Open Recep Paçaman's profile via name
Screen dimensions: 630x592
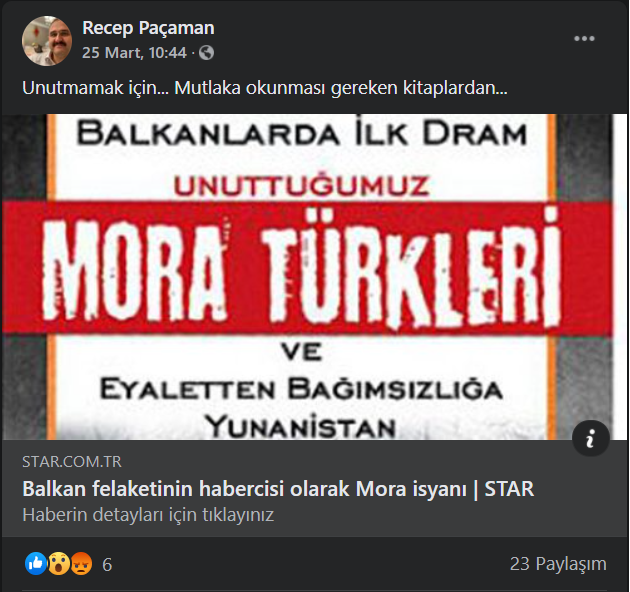[x=148, y=28]
